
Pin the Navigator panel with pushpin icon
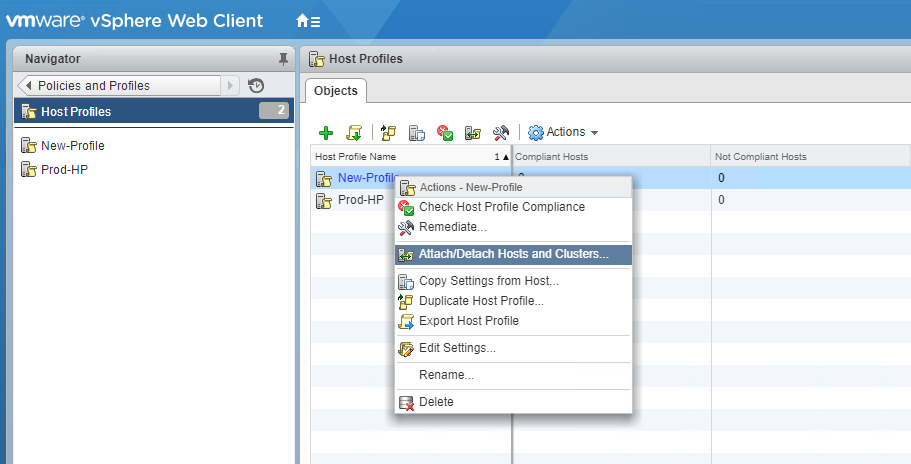(x=282, y=59)
